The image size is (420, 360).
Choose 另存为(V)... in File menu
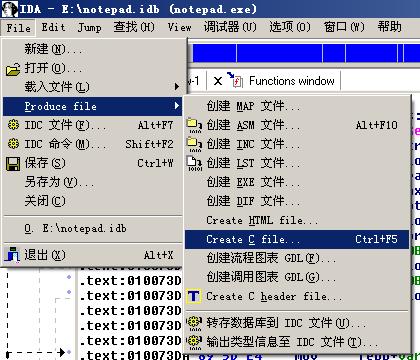93,182
